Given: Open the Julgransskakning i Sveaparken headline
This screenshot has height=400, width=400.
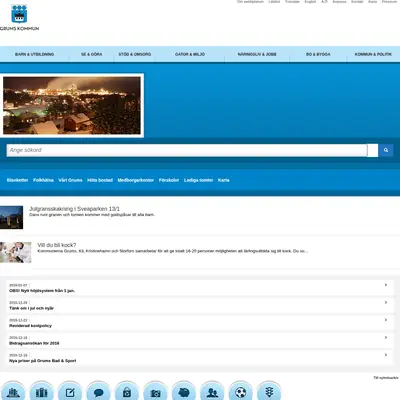Looking at the screenshot, I should [x=74, y=209].
